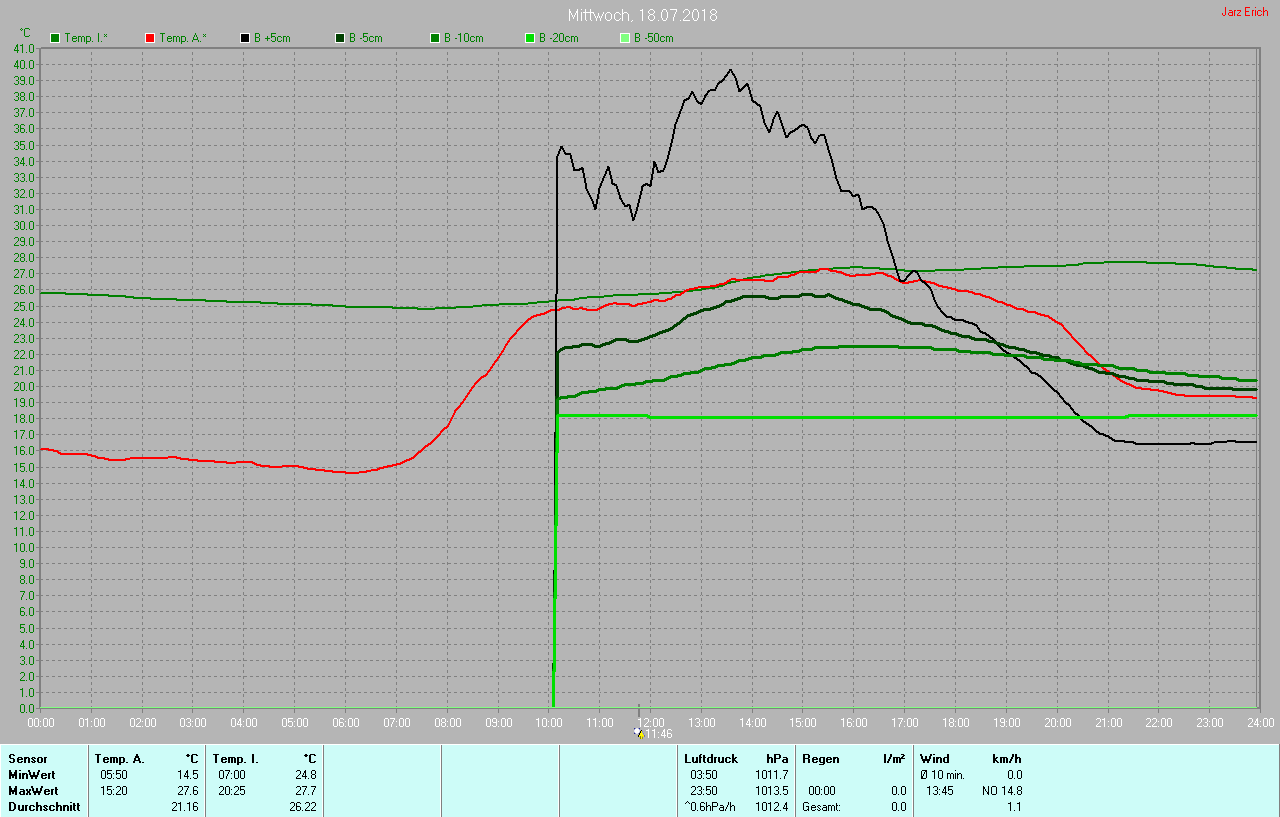Screen dimensions: 1280x817
Task: Select the 'Temp. I.' column header
Action: pos(235,759)
